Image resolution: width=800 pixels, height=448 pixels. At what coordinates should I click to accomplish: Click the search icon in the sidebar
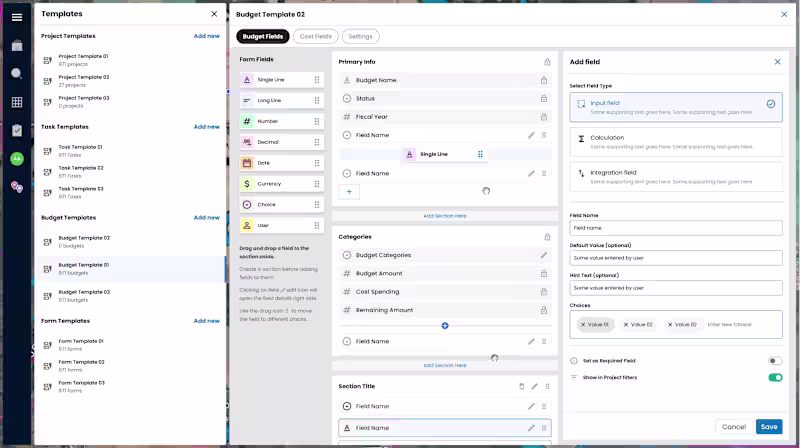[x=17, y=73]
